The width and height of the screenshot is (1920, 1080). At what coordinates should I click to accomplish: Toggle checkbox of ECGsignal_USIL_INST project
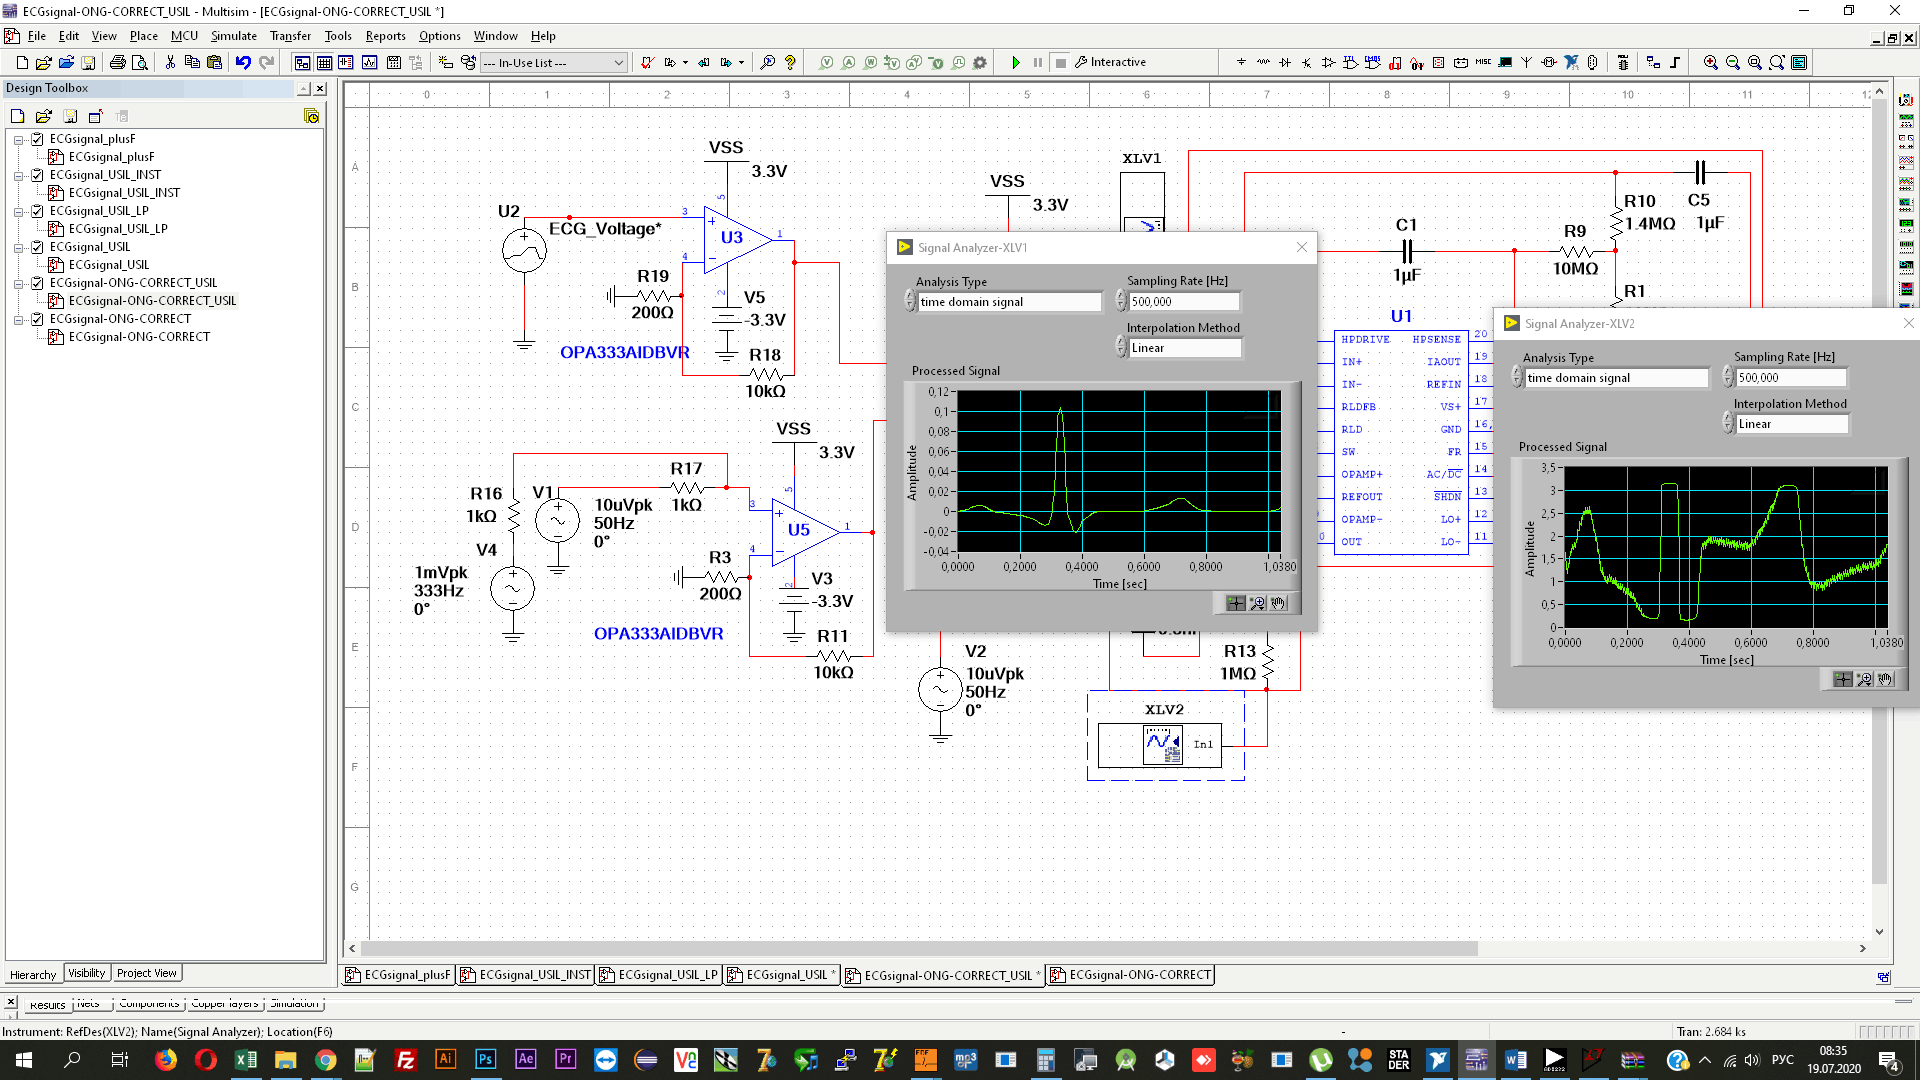pyautogui.click(x=37, y=175)
